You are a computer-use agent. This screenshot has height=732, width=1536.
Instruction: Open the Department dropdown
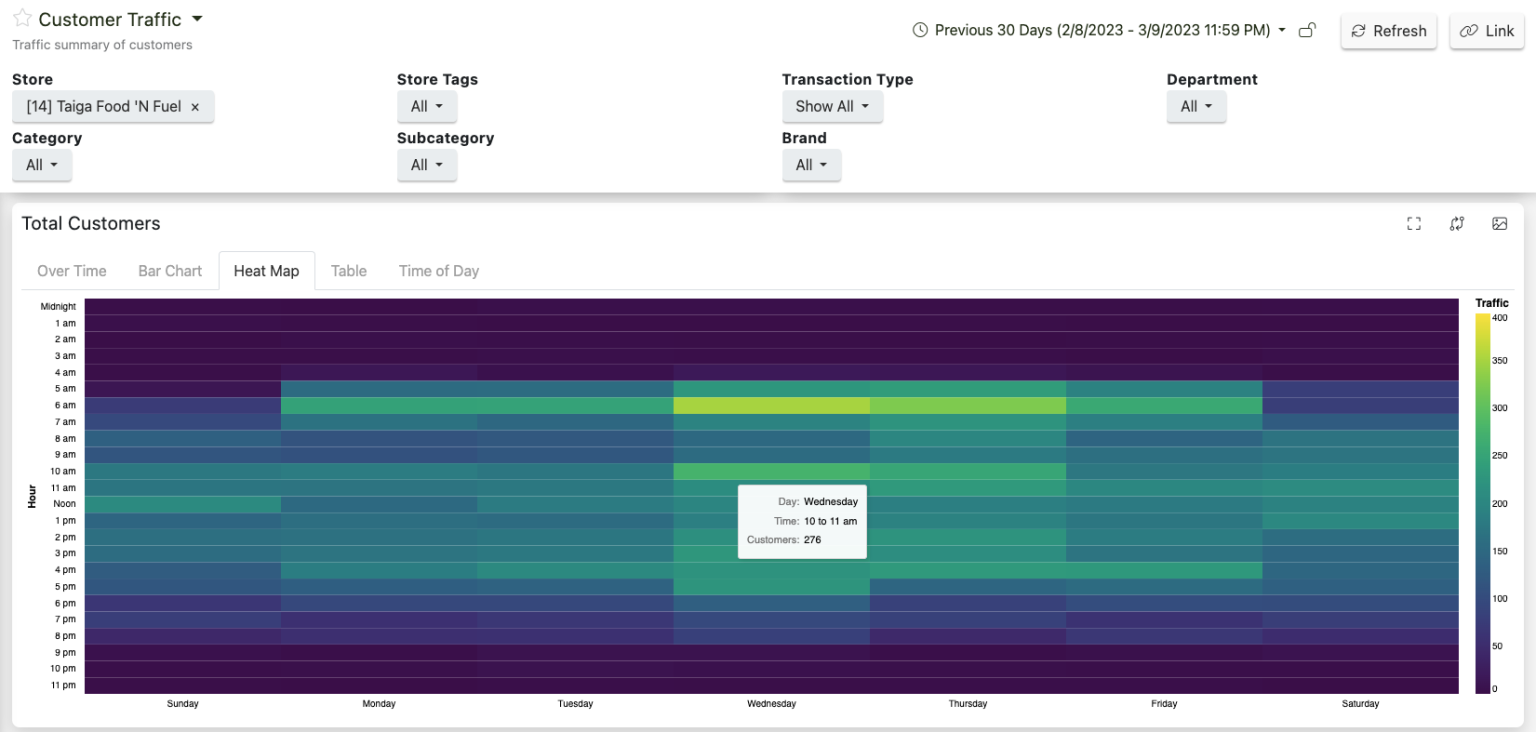(1196, 106)
